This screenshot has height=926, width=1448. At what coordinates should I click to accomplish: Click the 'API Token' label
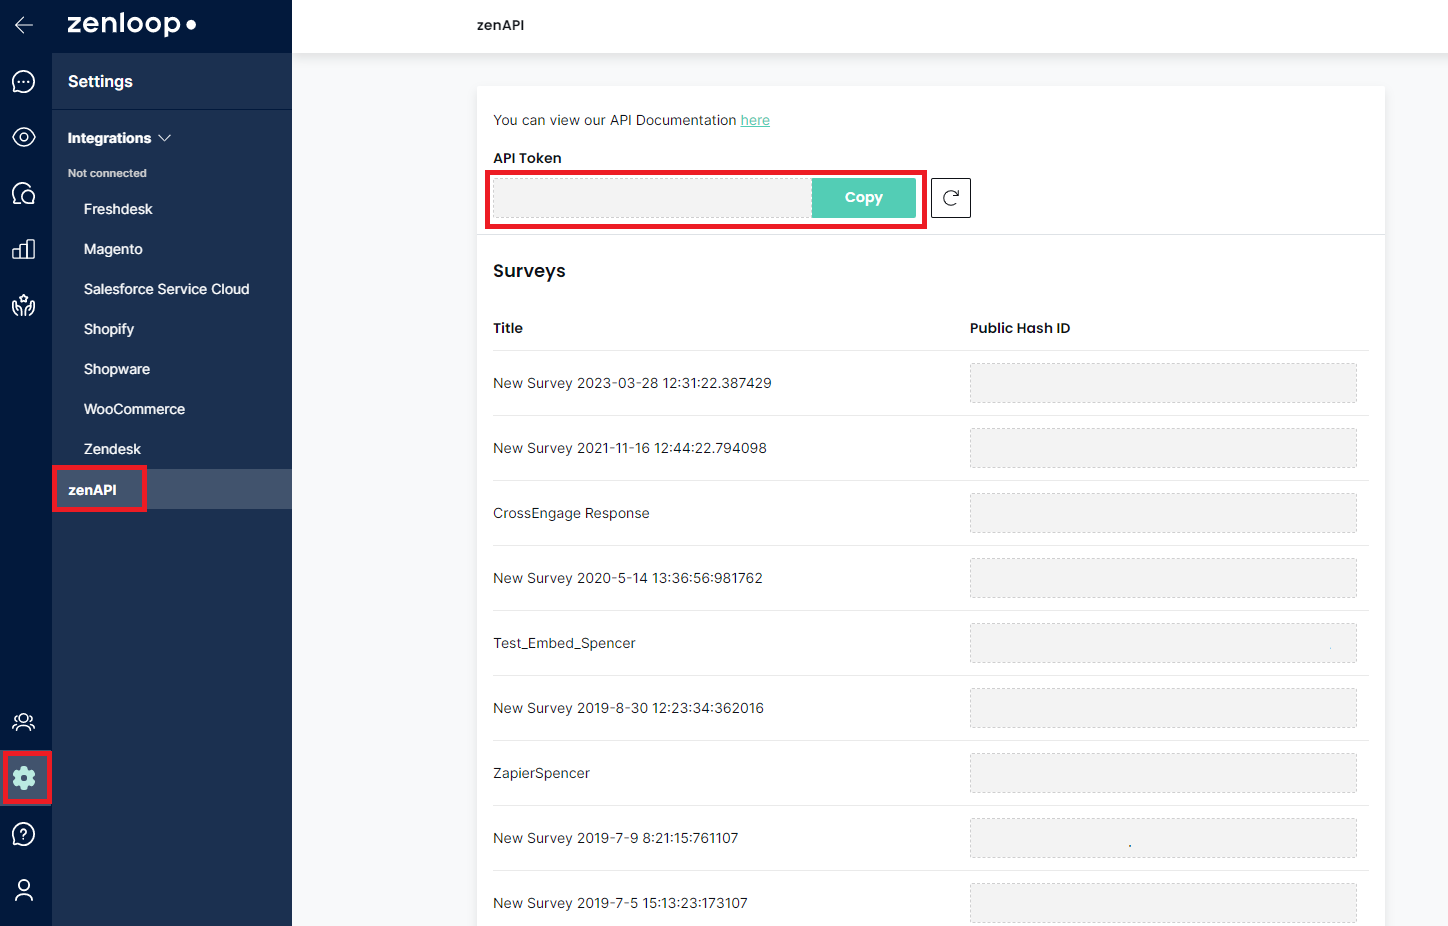[x=527, y=158]
